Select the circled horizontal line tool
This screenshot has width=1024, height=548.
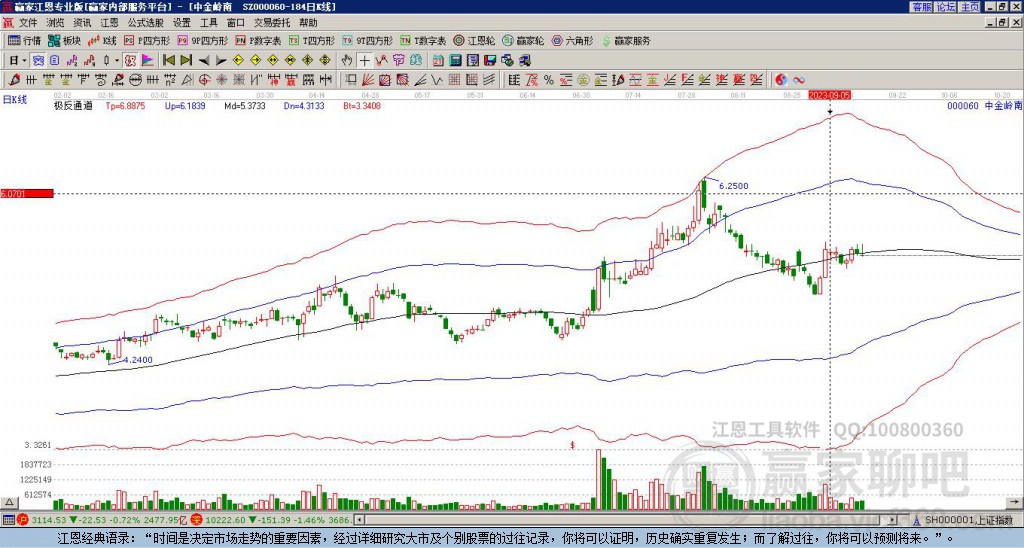(x=135, y=80)
